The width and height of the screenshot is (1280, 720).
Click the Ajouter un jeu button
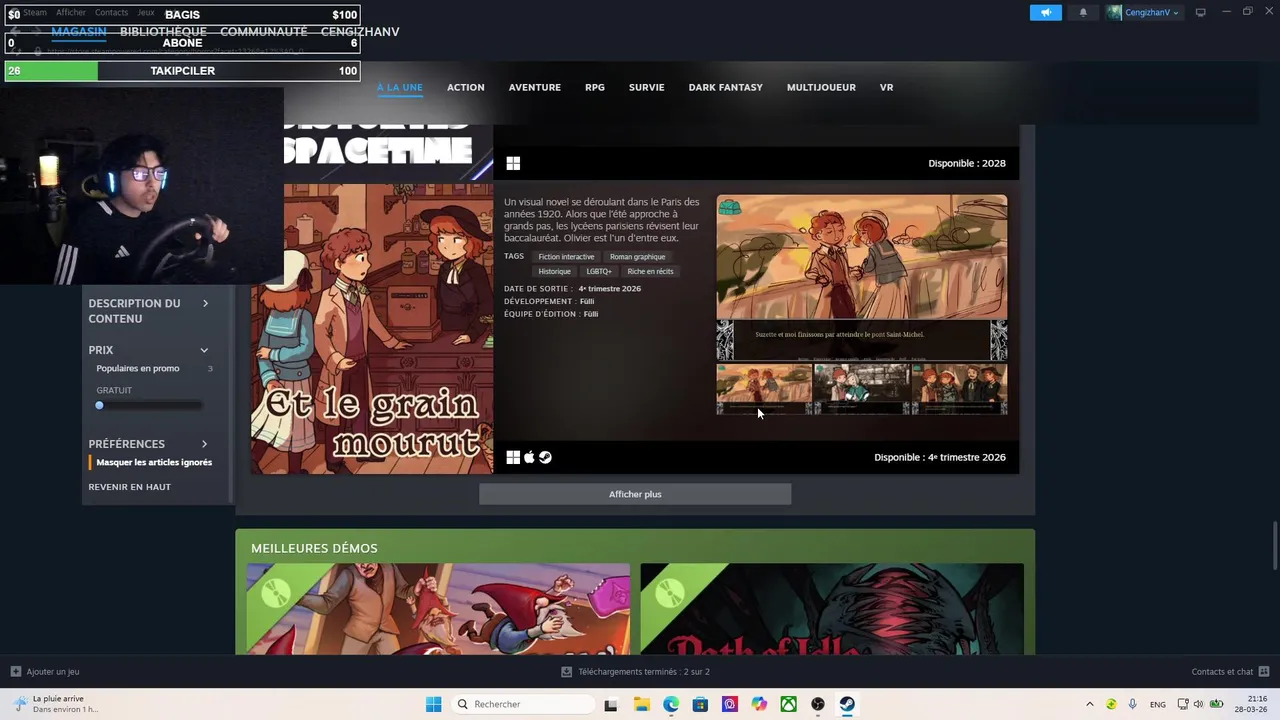(x=45, y=672)
